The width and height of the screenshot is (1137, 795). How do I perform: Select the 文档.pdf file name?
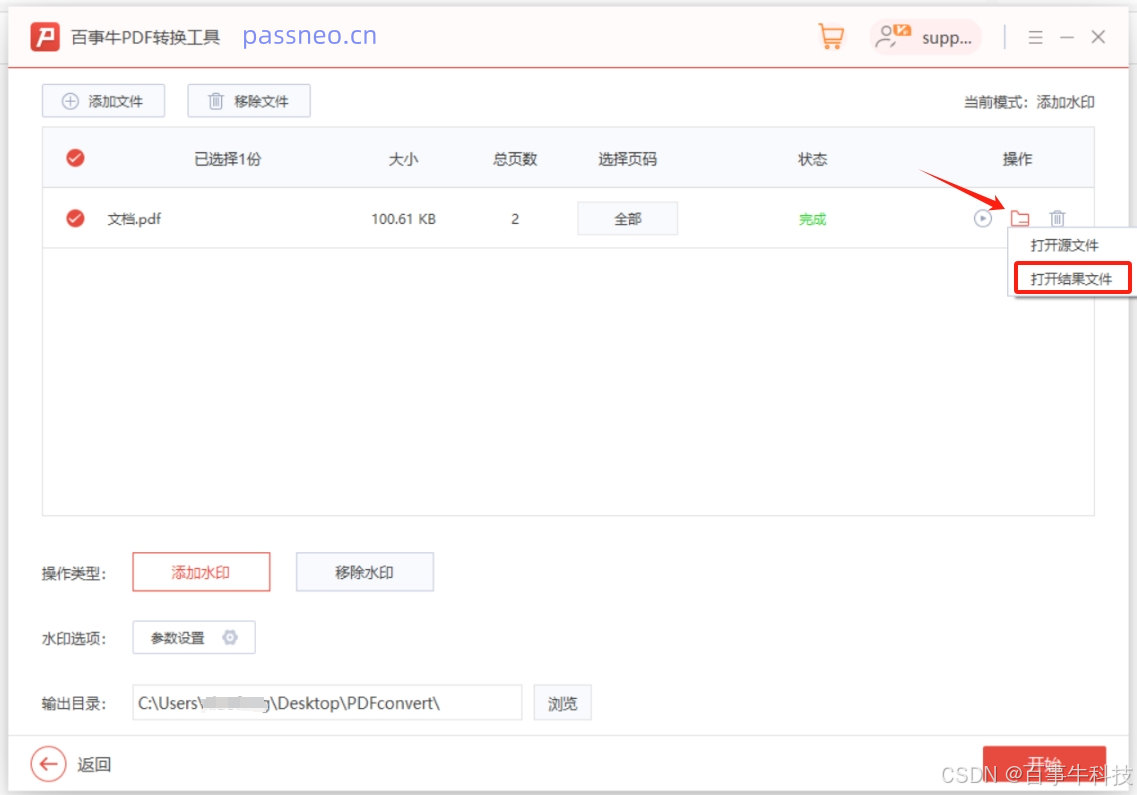(134, 219)
